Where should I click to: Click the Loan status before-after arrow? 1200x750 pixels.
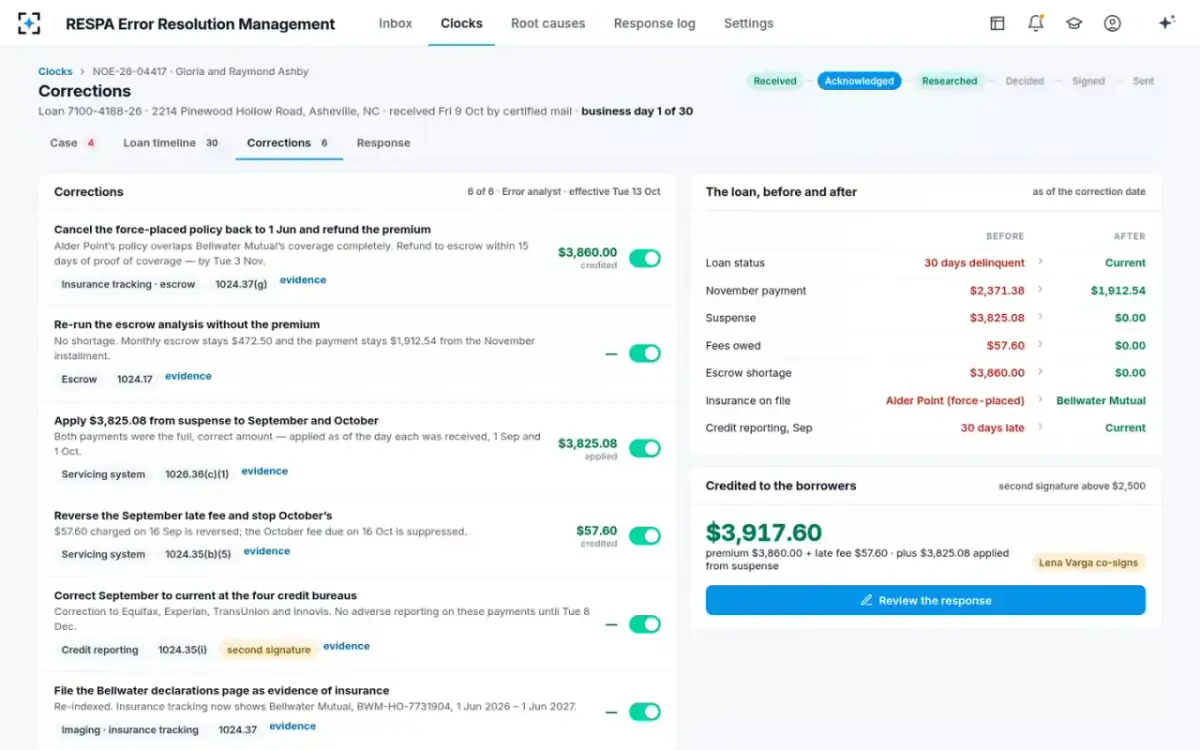click(1040, 262)
